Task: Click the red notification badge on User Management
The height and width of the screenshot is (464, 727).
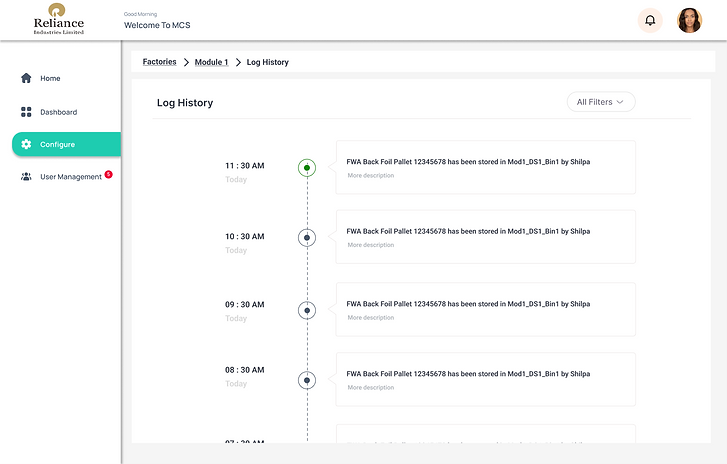Action: 108,174
